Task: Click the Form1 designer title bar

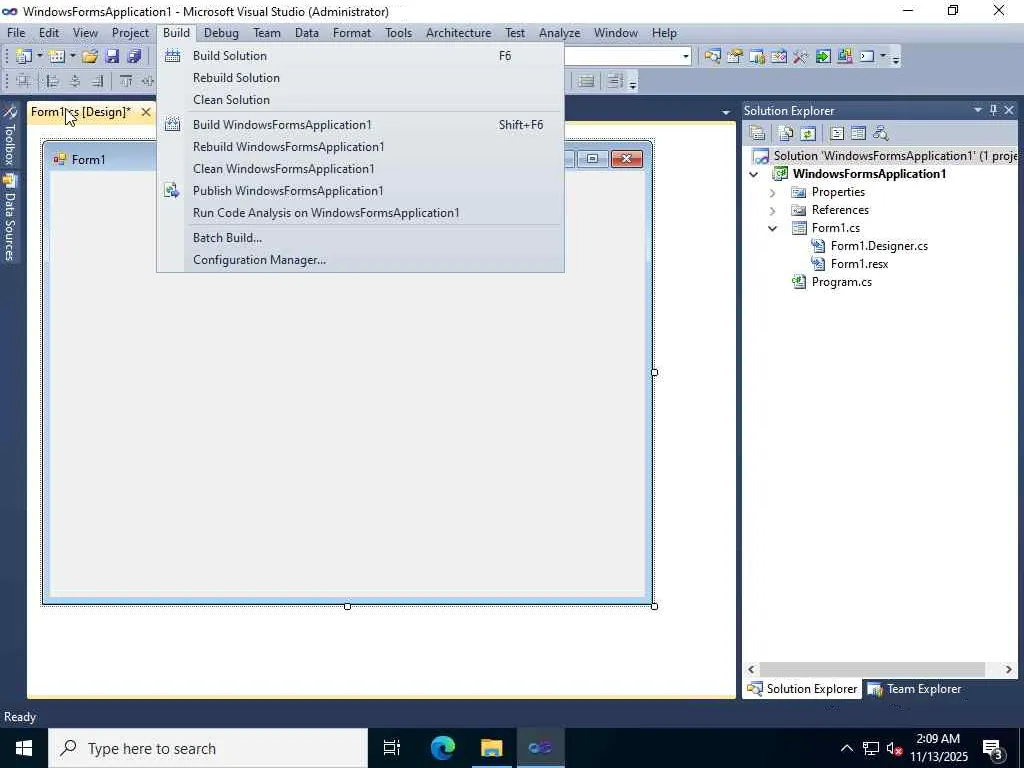Action: (x=346, y=159)
